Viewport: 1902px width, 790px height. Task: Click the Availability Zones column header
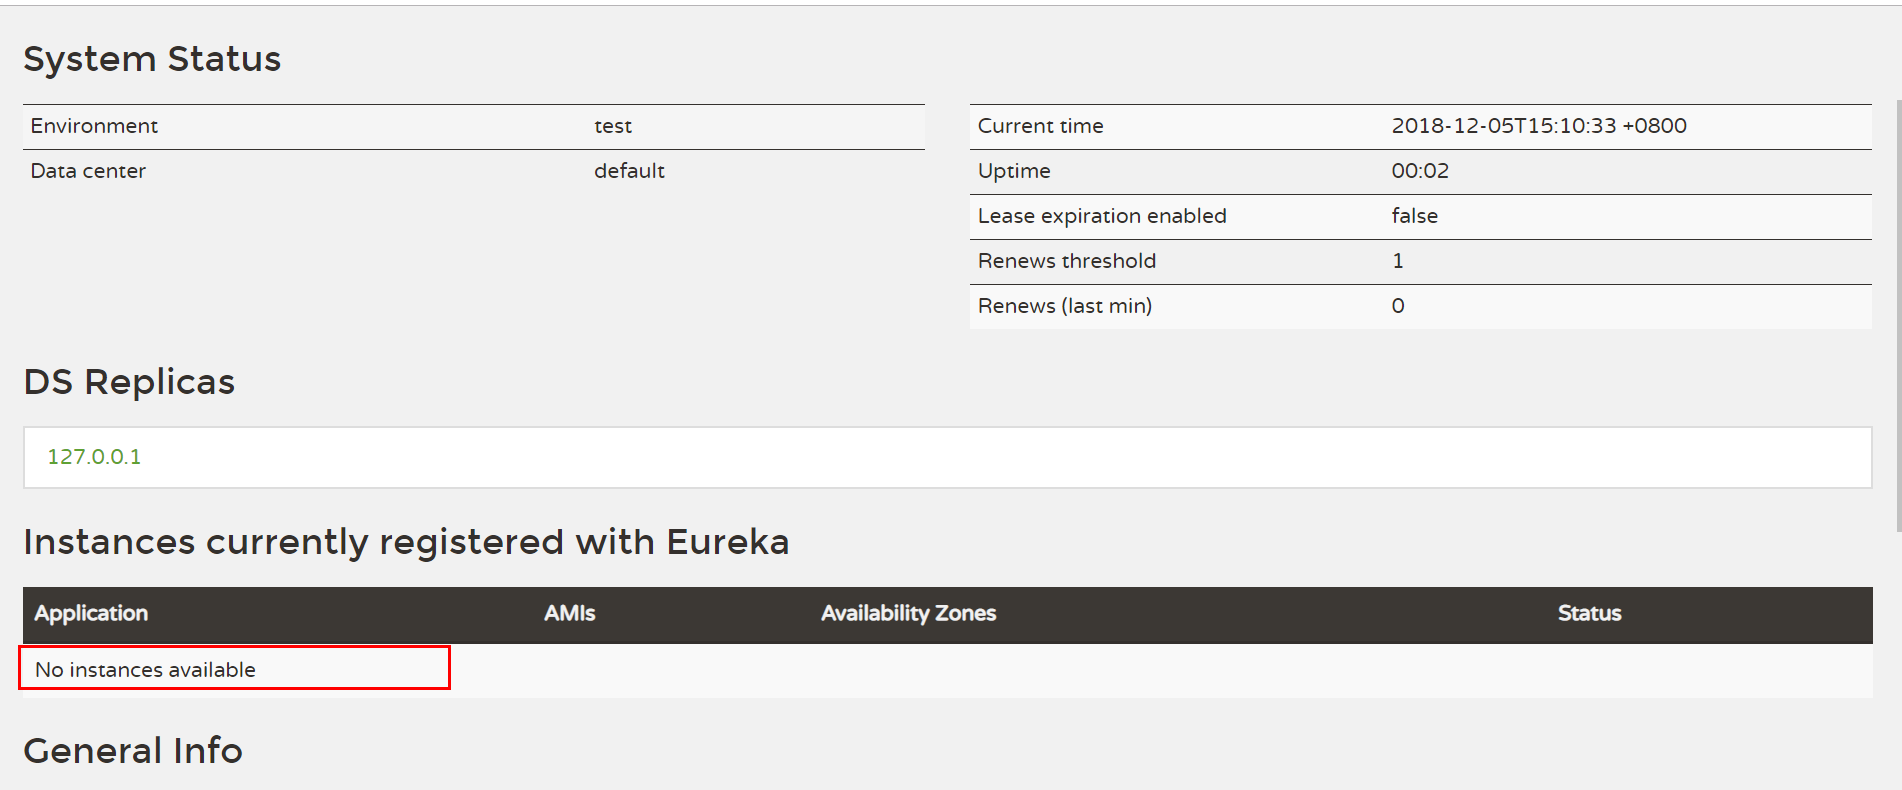908,614
